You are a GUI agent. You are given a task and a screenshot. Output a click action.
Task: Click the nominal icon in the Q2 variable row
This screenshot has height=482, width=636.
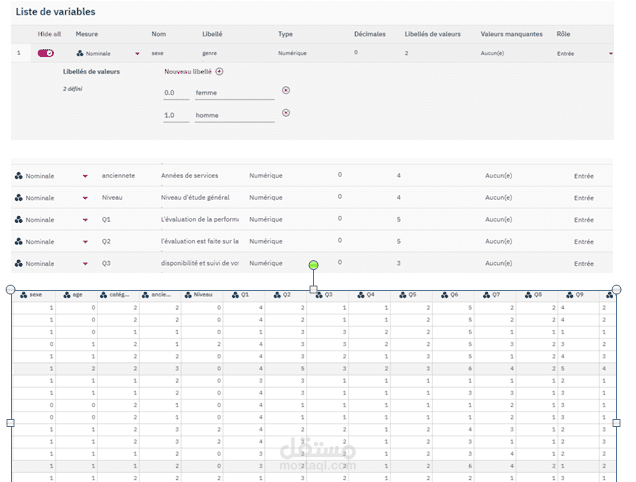point(19,241)
